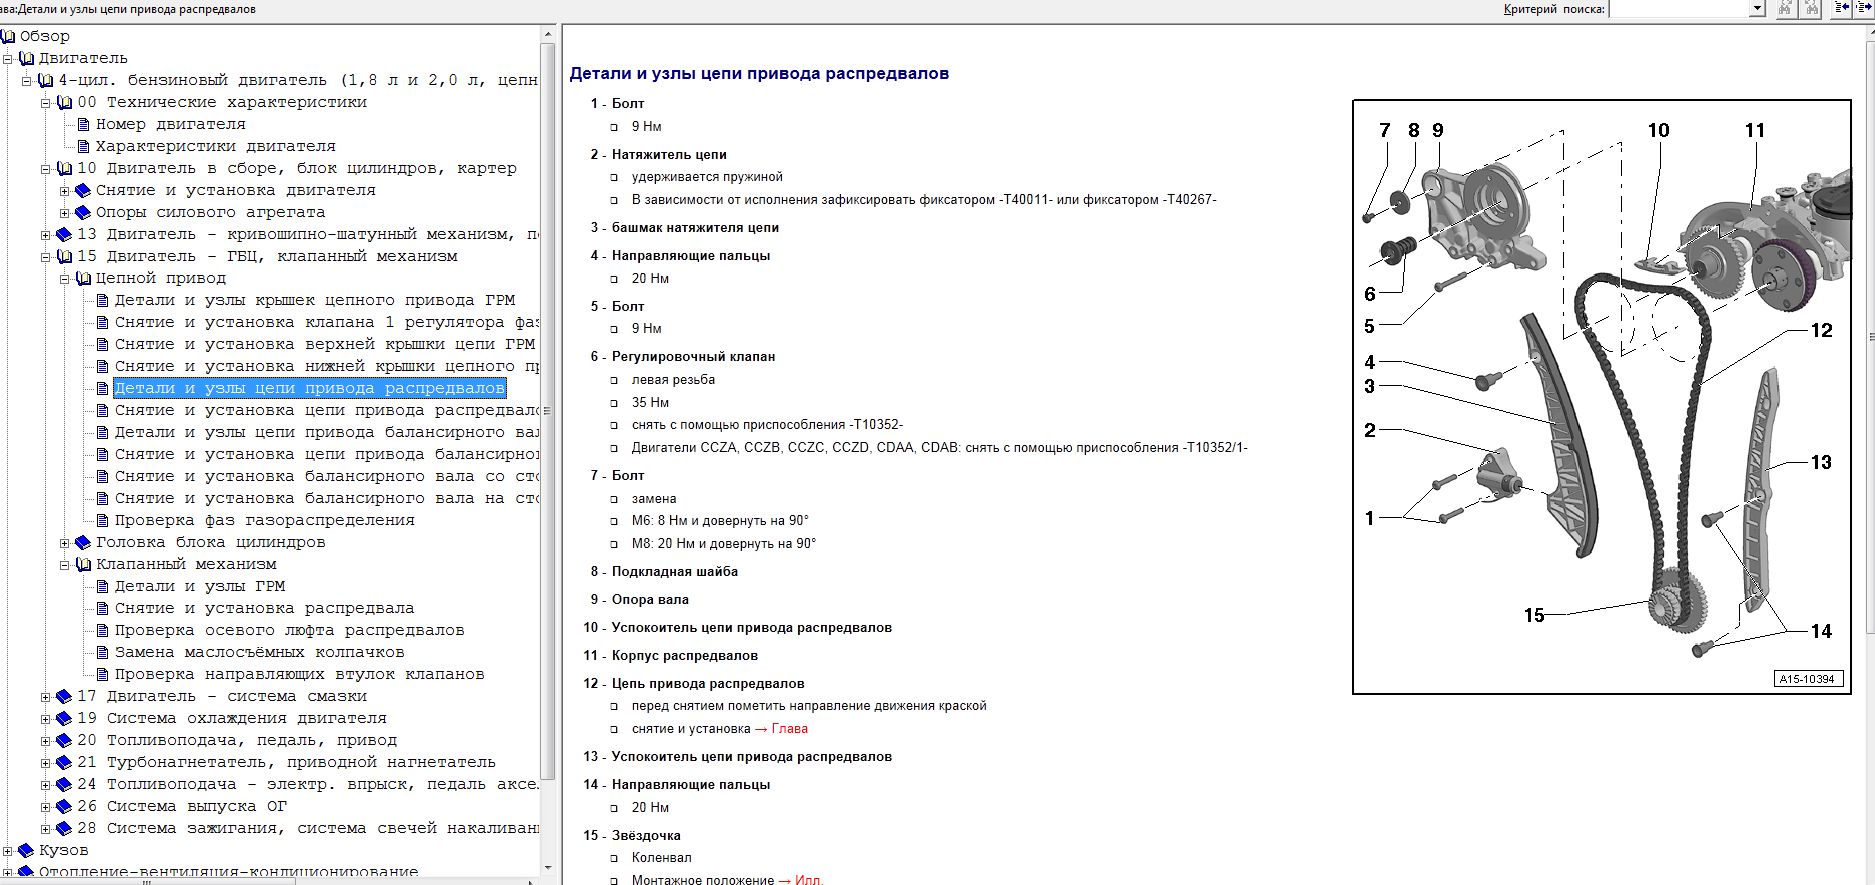Collapse the Цепной привод tree node
This screenshot has width=1875, height=885.
[65, 279]
